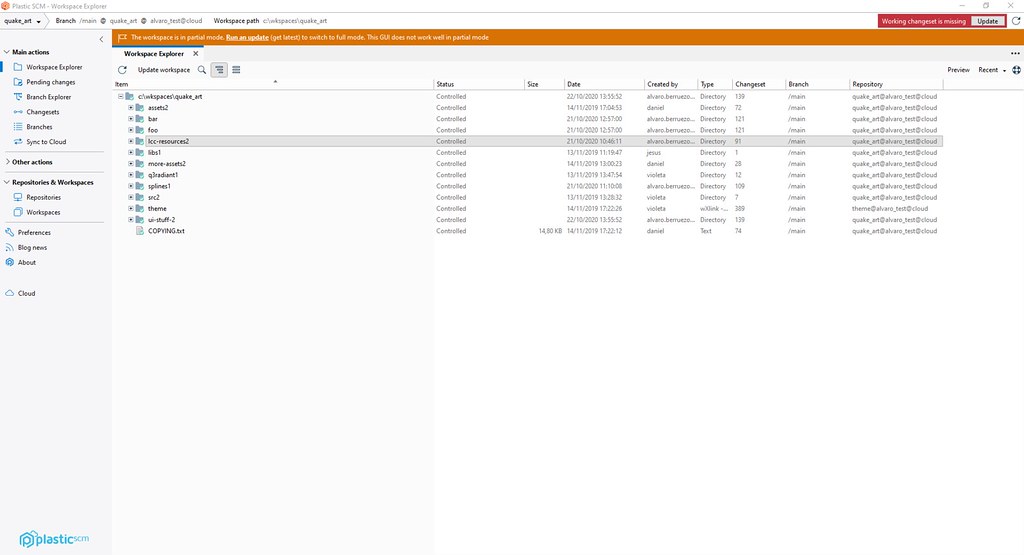Viewport: 1024px width, 555px height.
Task: Select the COPYING.txt file
Action: coord(166,230)
